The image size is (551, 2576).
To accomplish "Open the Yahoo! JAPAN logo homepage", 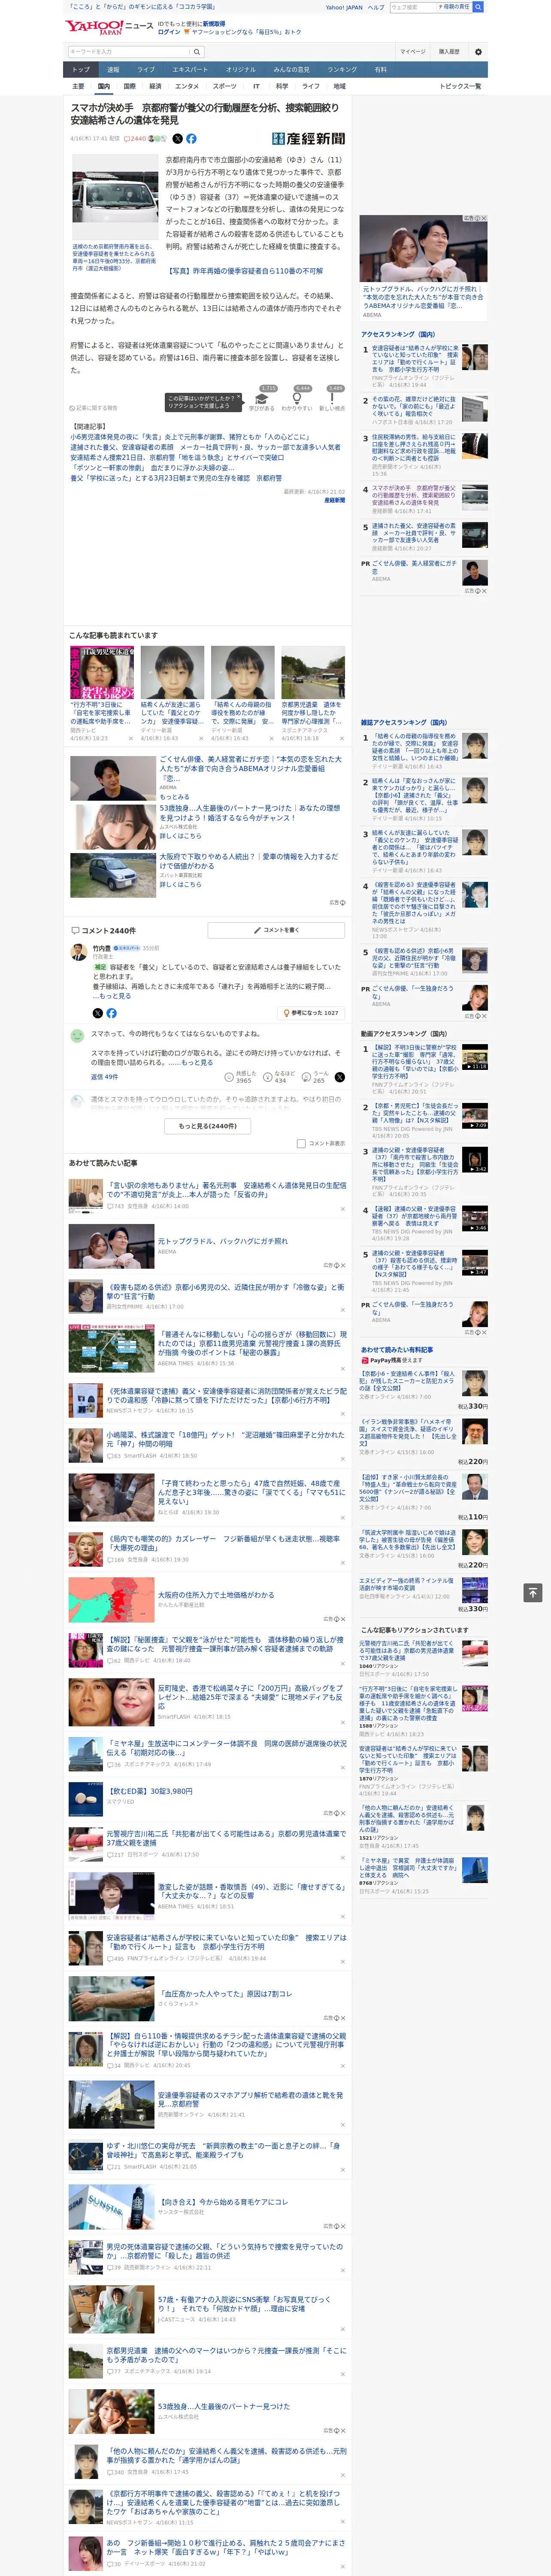I will pos(94,28).
